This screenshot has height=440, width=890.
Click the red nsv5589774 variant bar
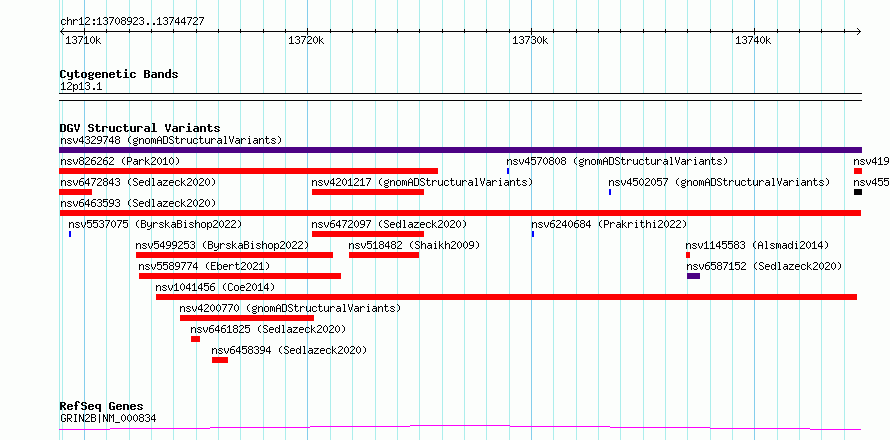(x=240, y=276)
